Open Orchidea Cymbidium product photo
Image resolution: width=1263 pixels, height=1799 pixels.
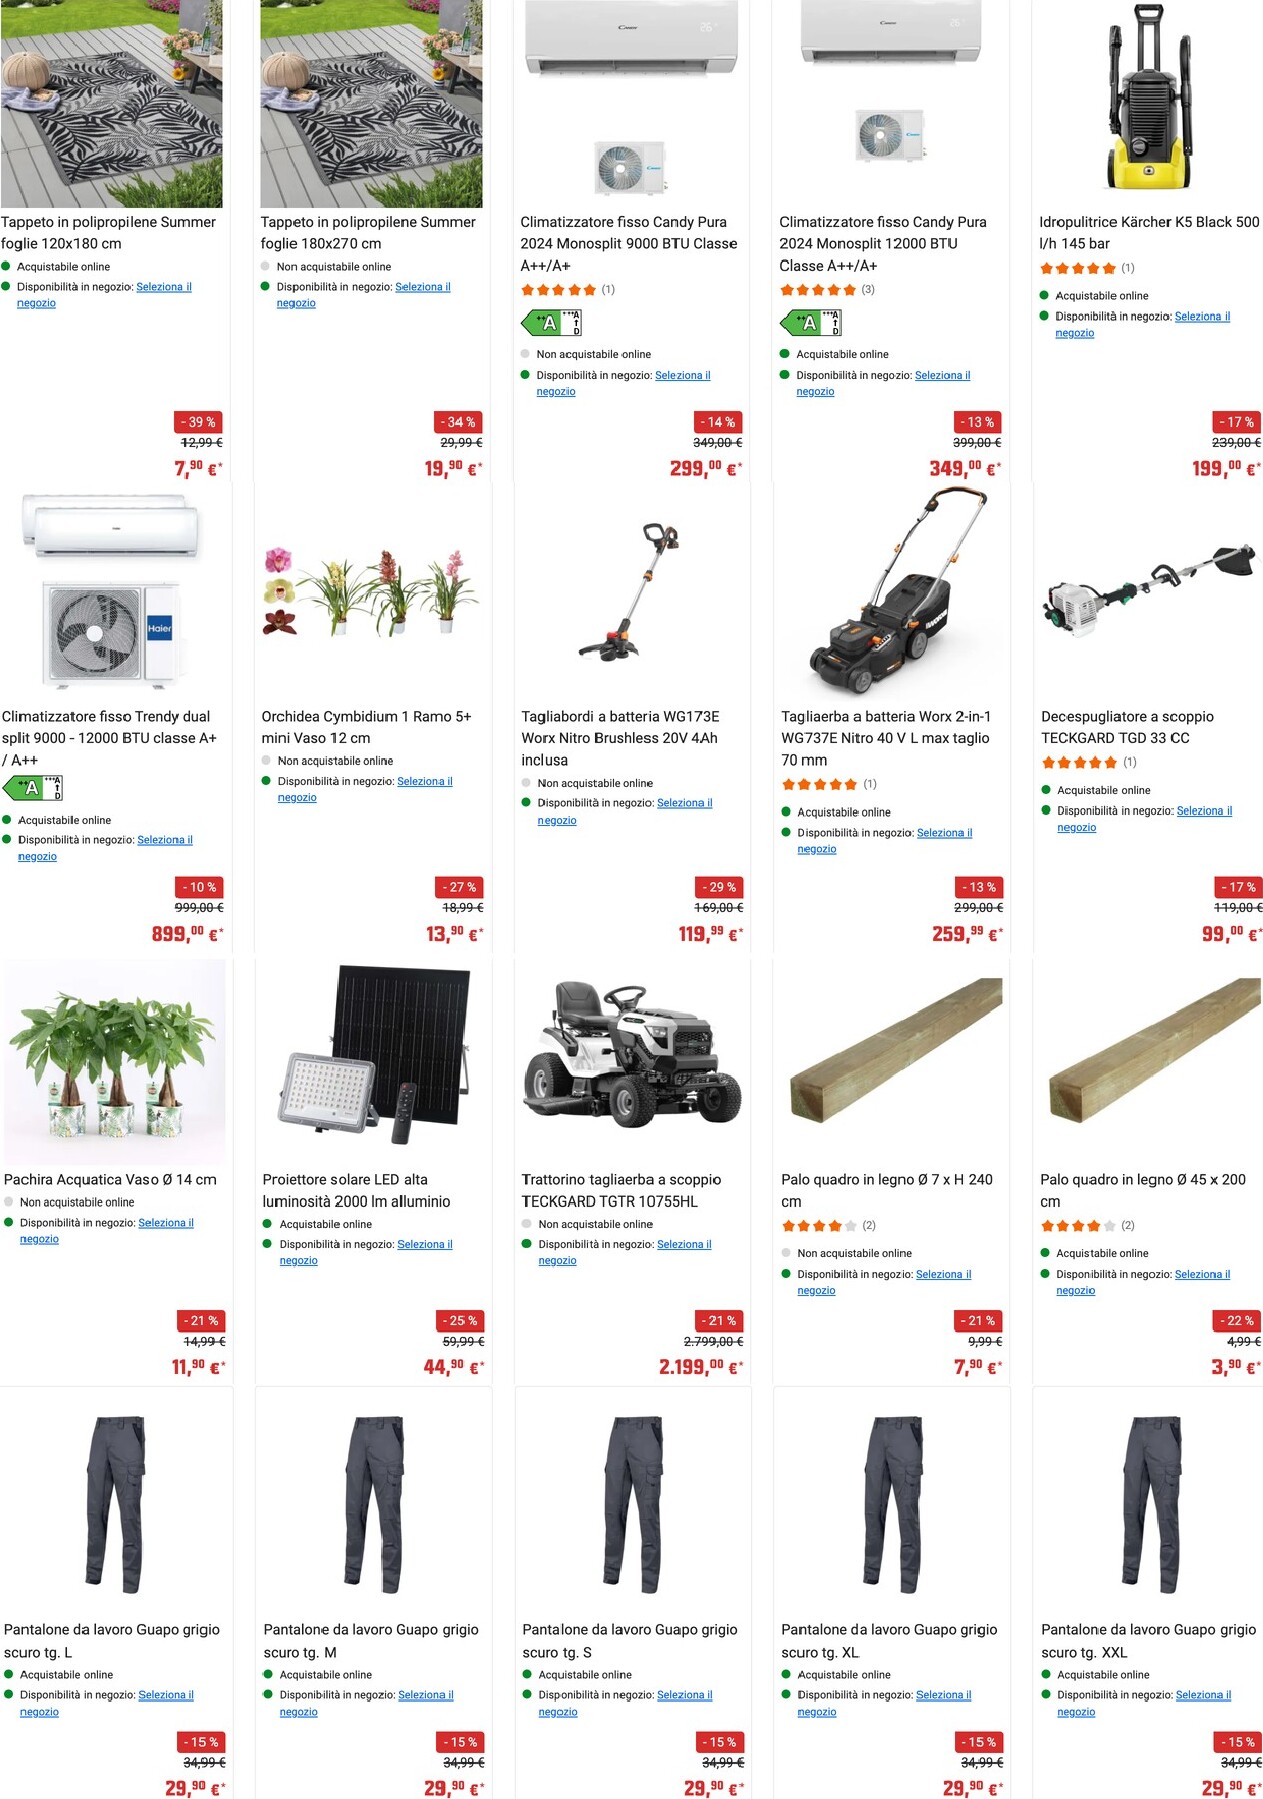pyautogui.click(x=371, y=592)
